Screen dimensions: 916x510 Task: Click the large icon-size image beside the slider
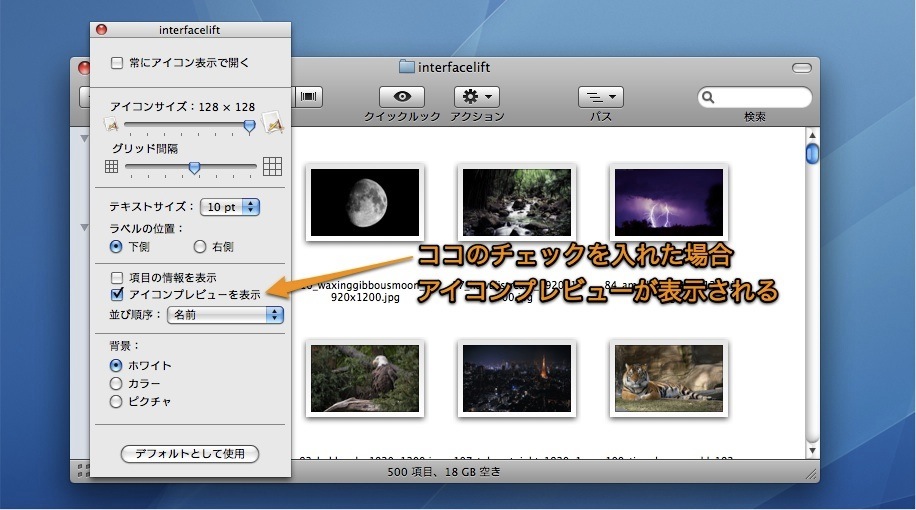click(x=273, y=122)
